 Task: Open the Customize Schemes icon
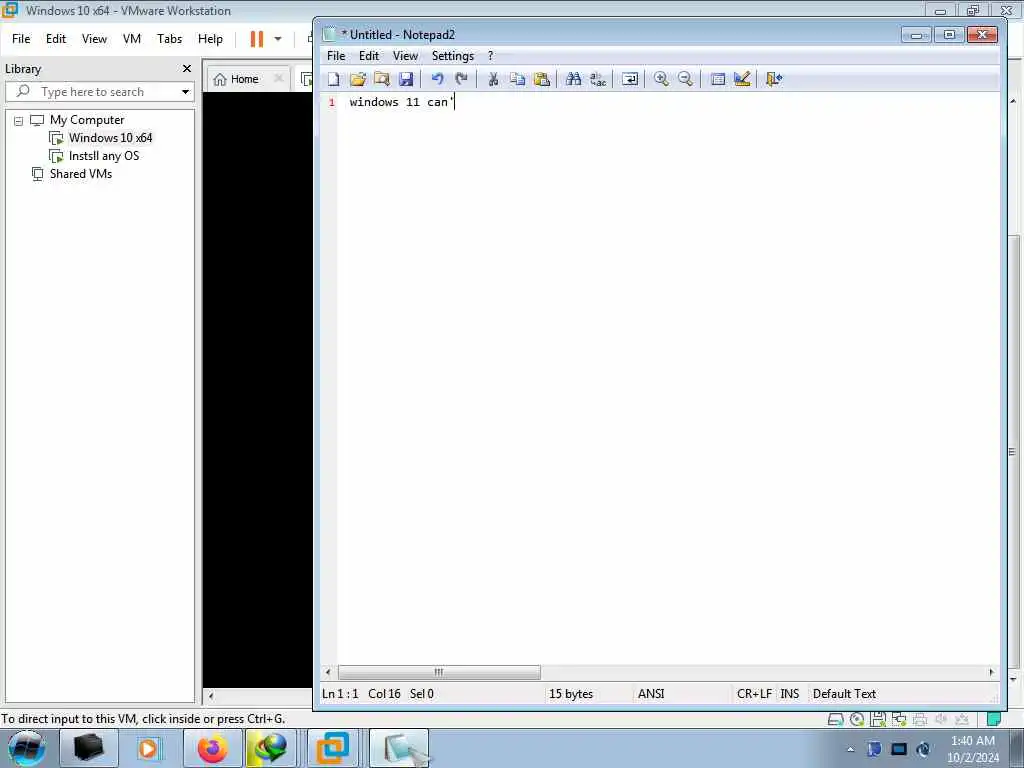[x=742, y=79]
